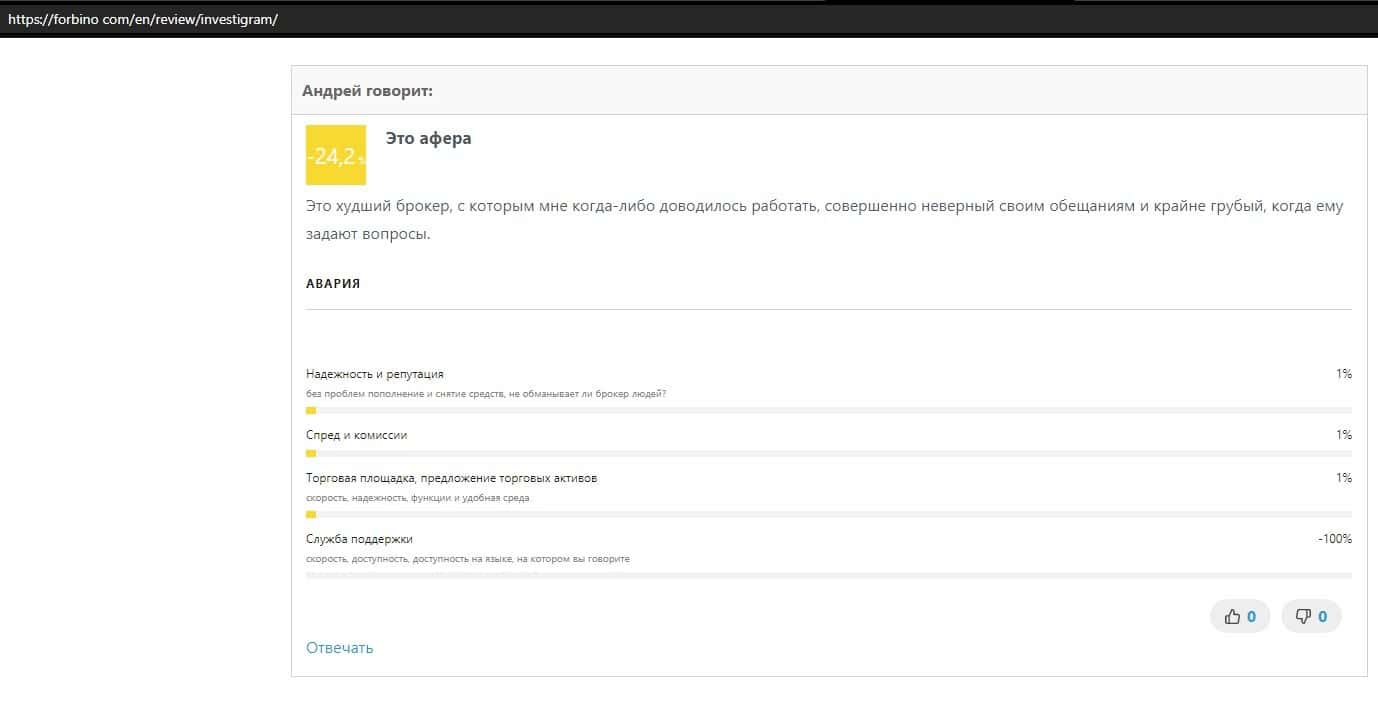The image size is (1378, 701).
Task: Click the Служба поддержки label
Action: (x=359, y=539)
